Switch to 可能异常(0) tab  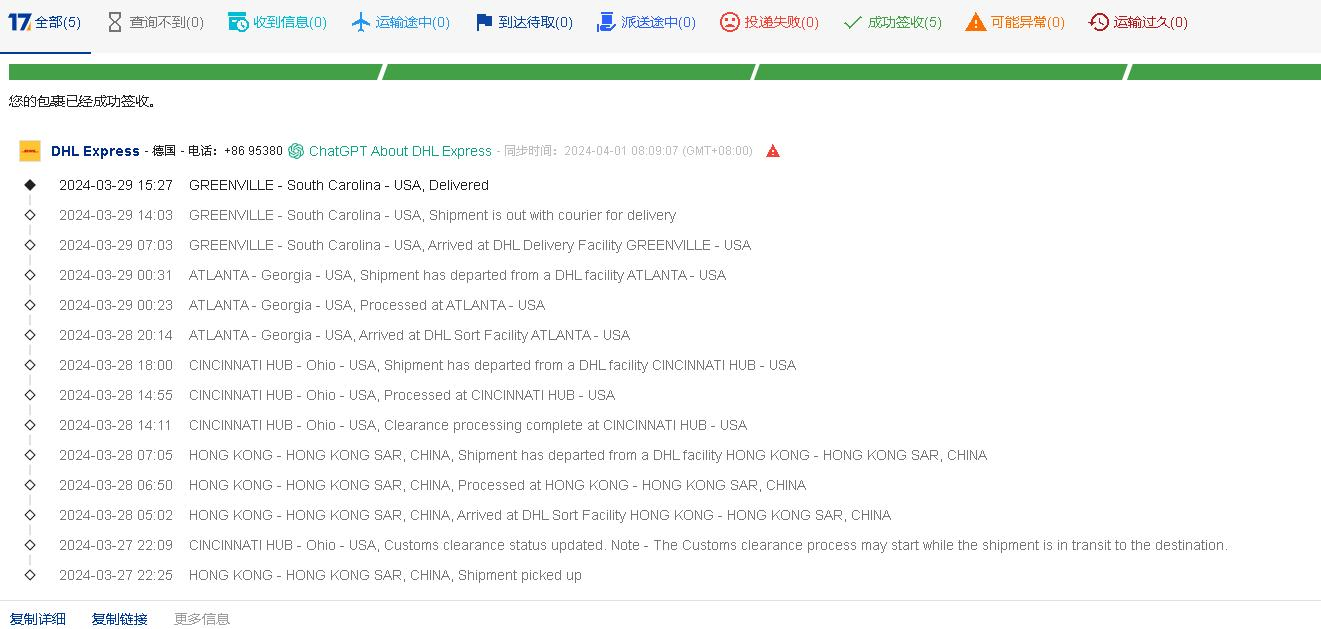1015,22
